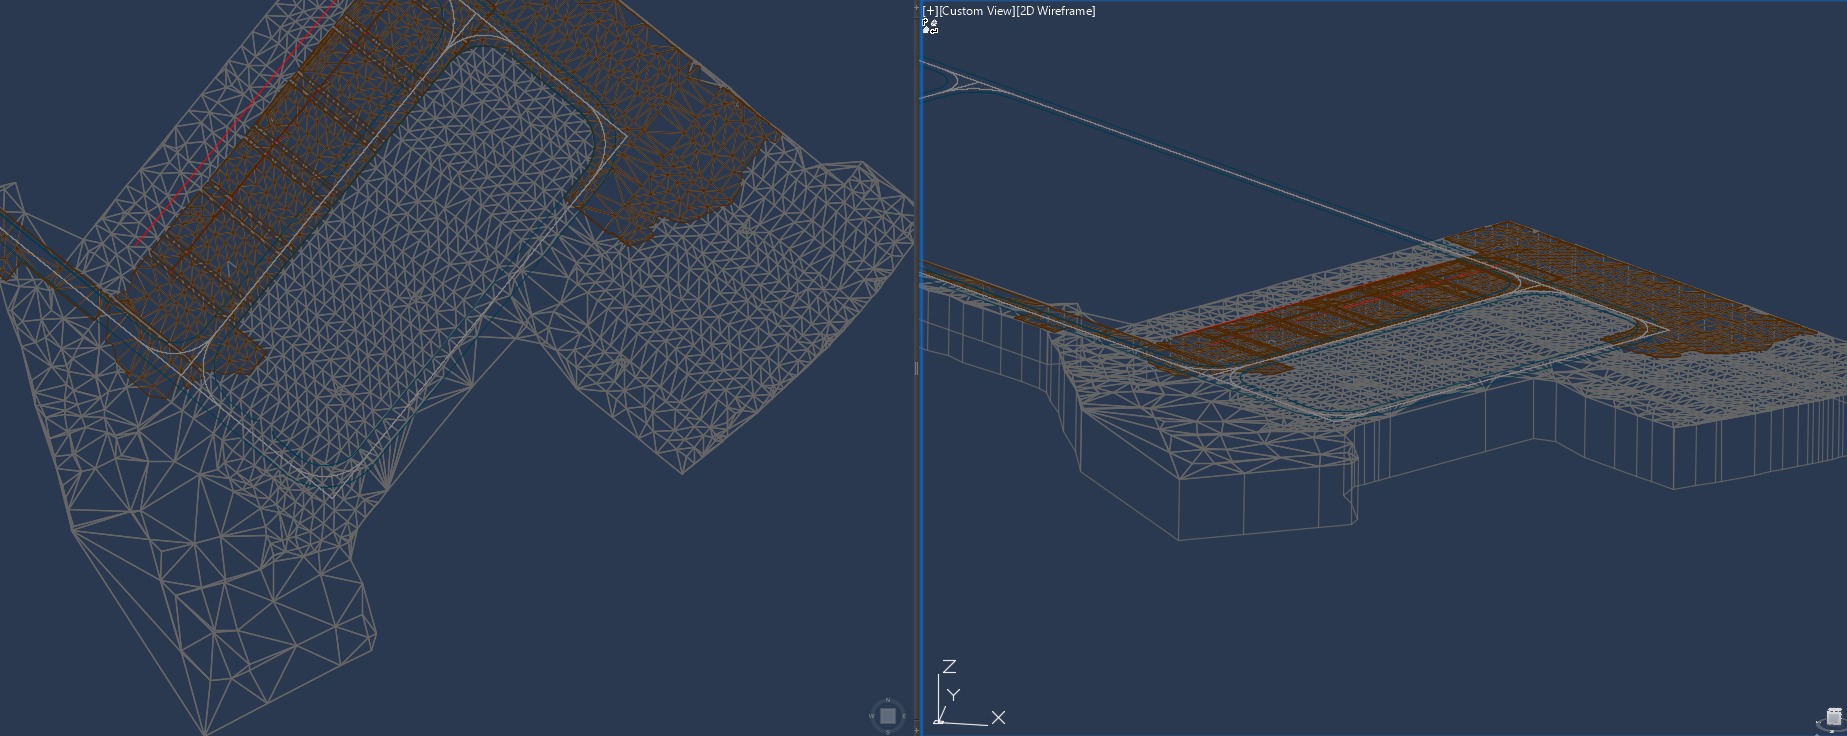Open the [+] viewport controls menu

pos(930,11)
